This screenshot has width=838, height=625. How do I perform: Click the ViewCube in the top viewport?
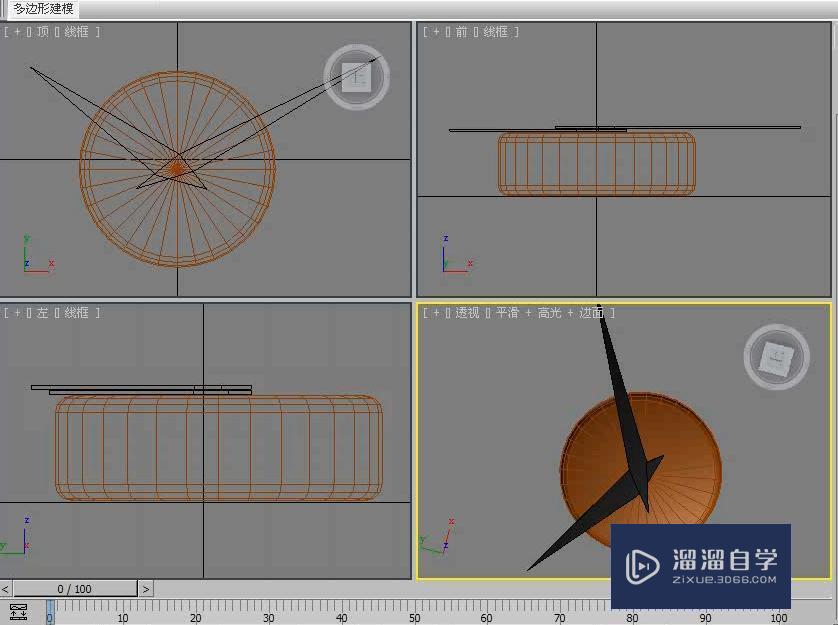click(x=356, y=78)
